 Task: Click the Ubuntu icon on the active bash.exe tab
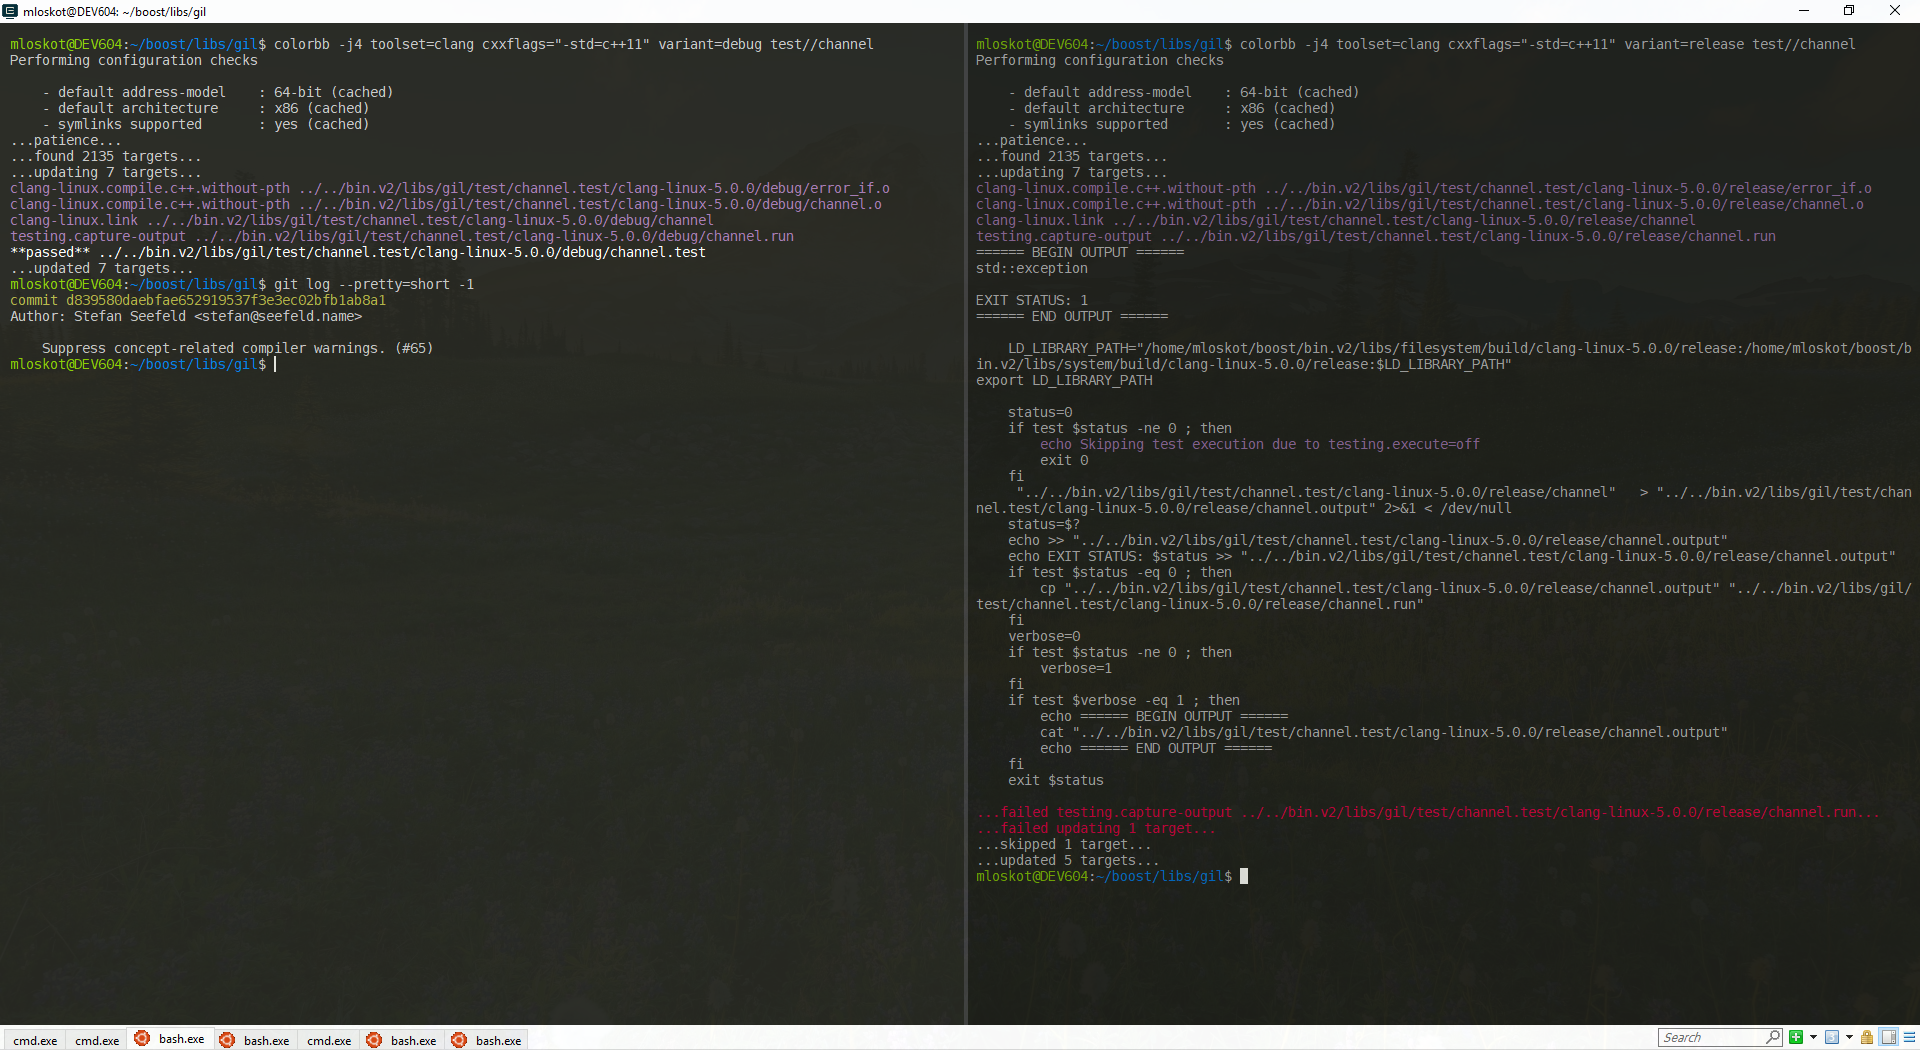coord(142,1040)
